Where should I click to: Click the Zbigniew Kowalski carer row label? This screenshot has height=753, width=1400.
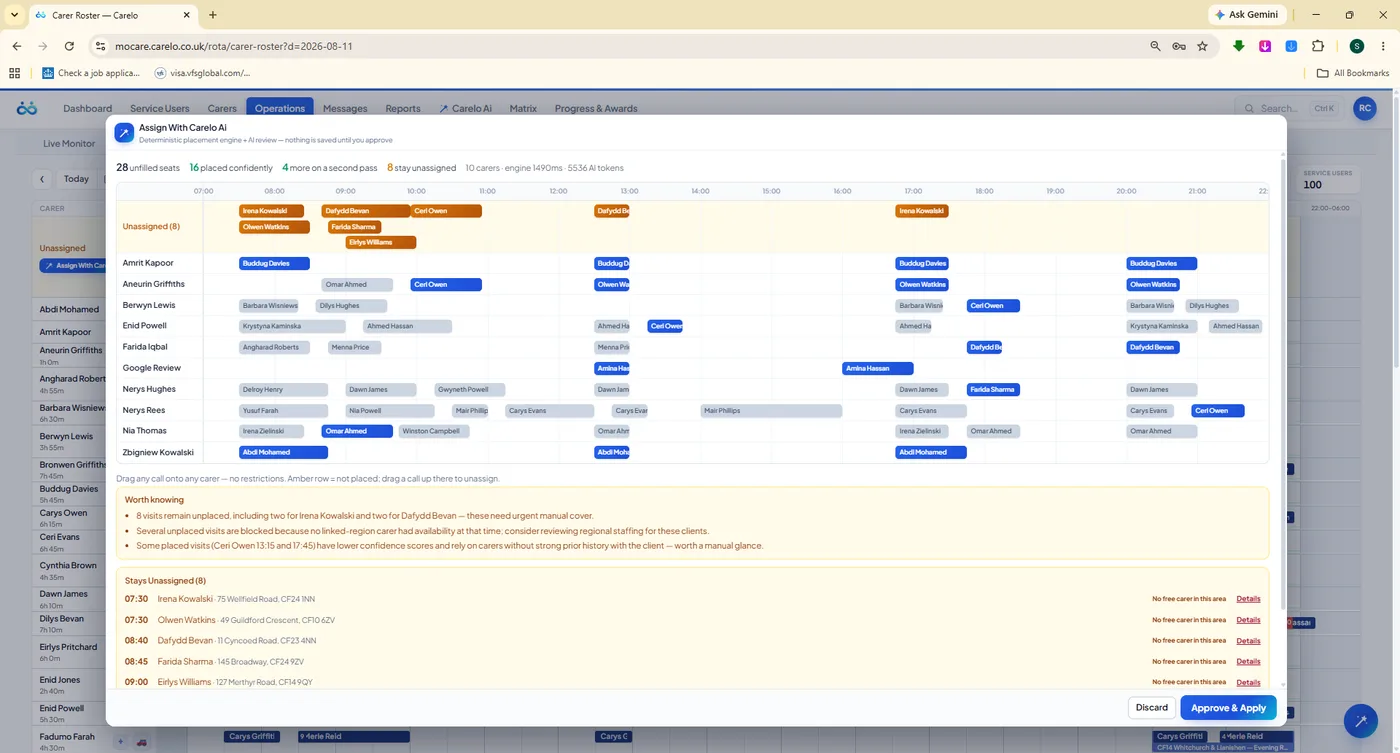[158, 452]
